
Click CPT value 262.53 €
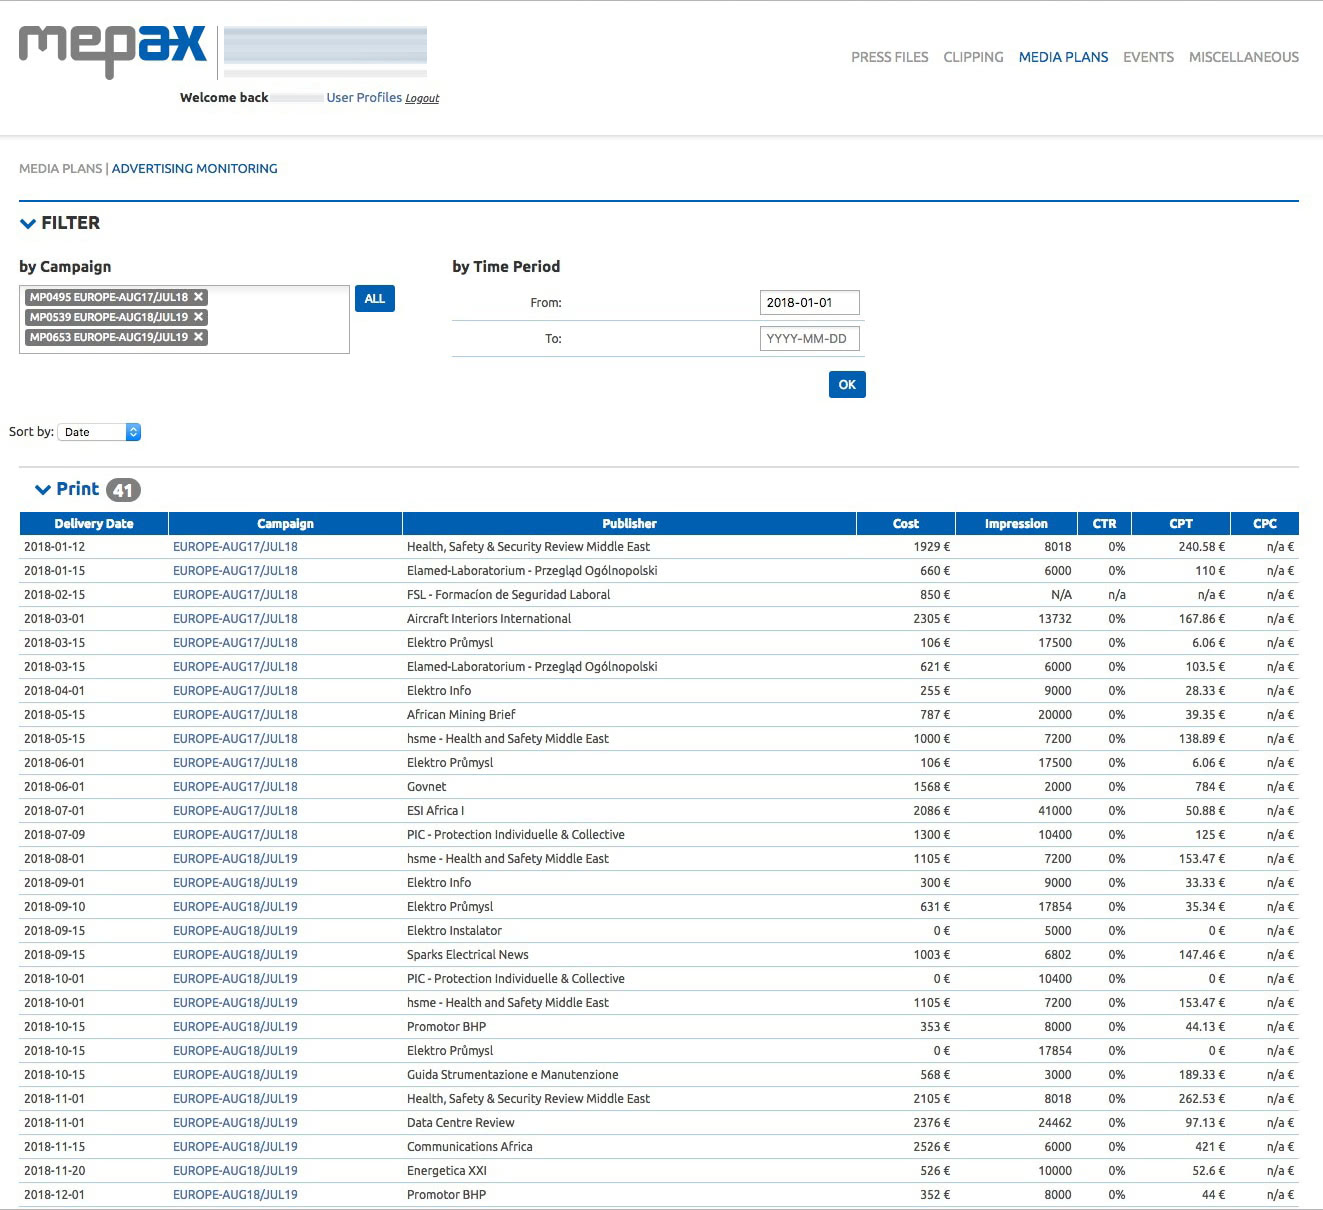[x=1201, y=1099]
